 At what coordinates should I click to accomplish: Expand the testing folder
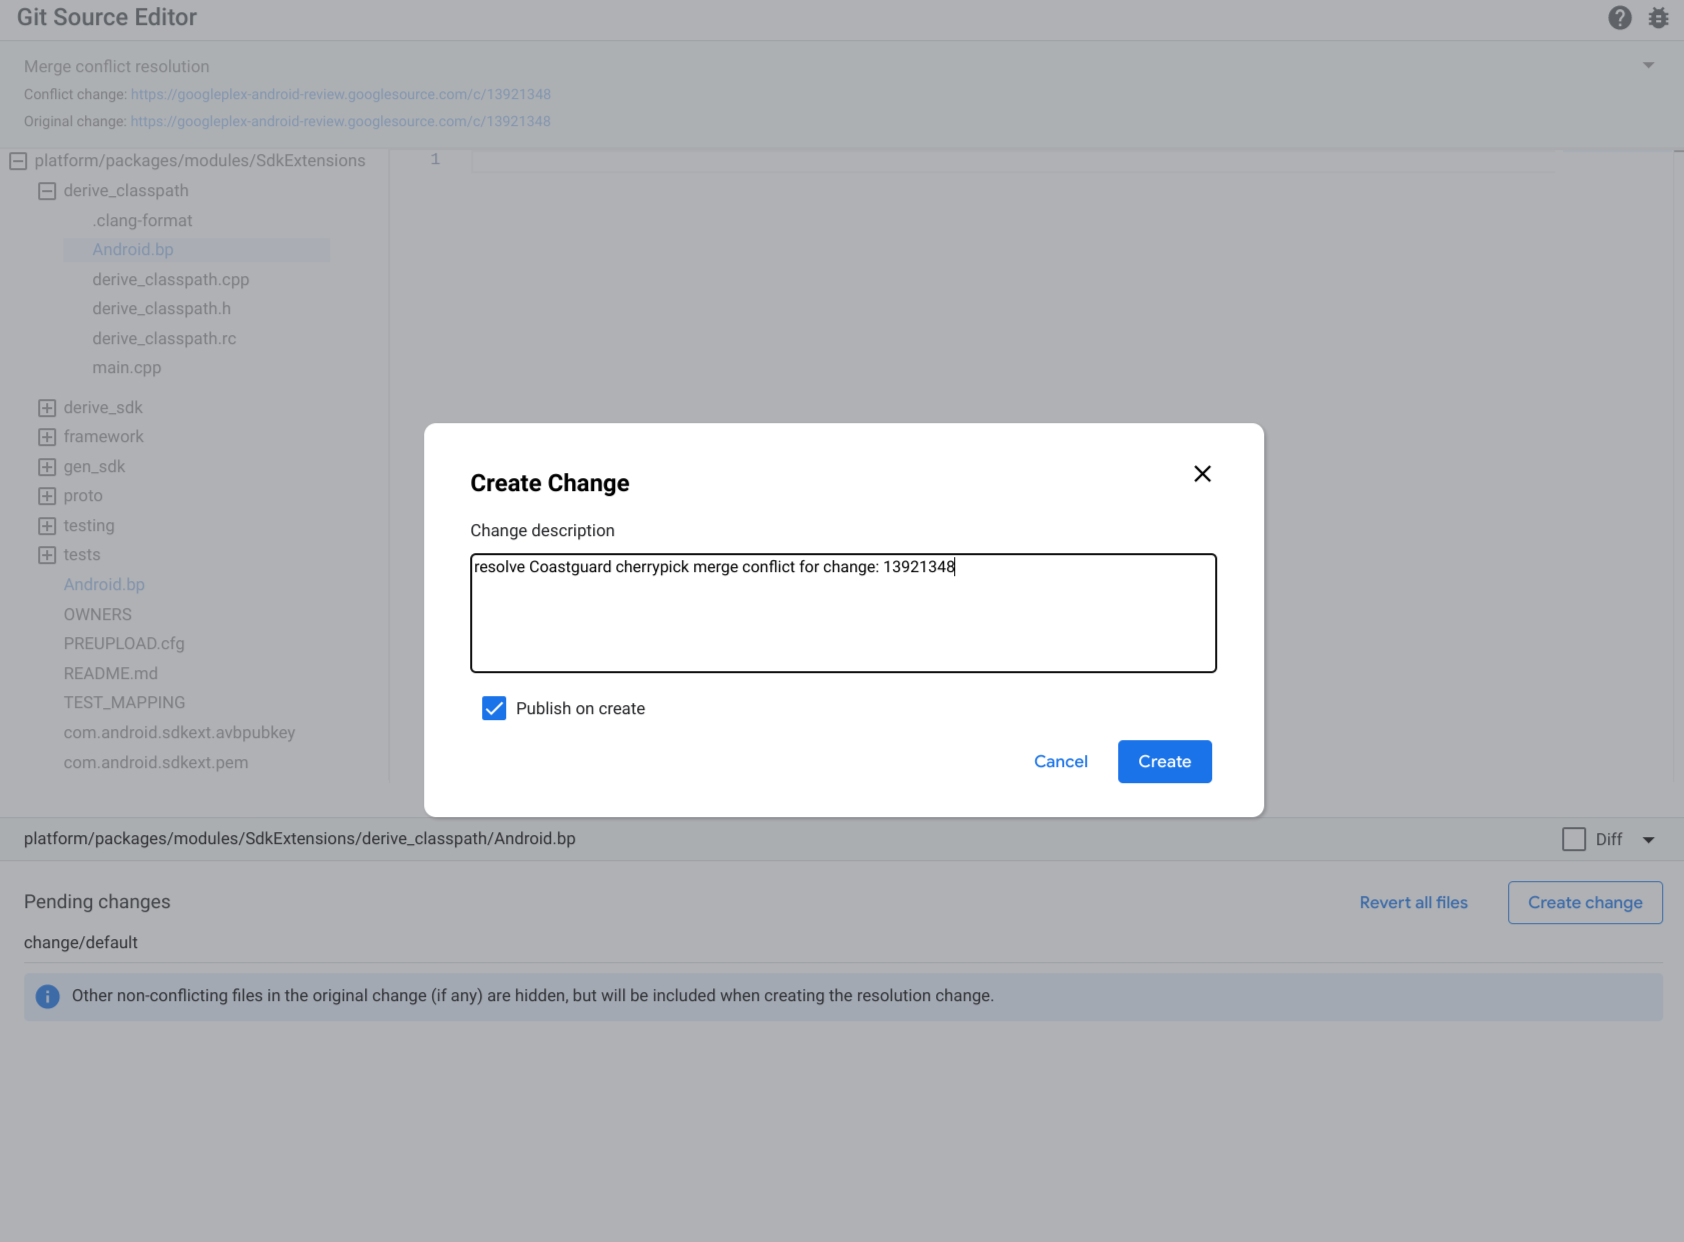47,526
